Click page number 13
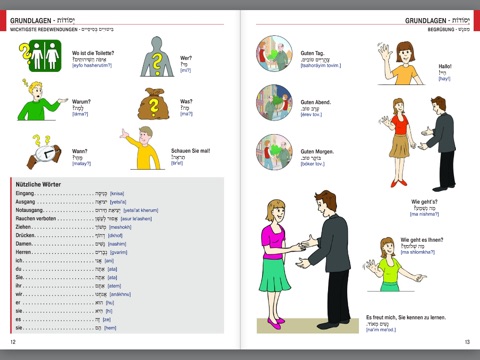480x360 pixels. 467,342
